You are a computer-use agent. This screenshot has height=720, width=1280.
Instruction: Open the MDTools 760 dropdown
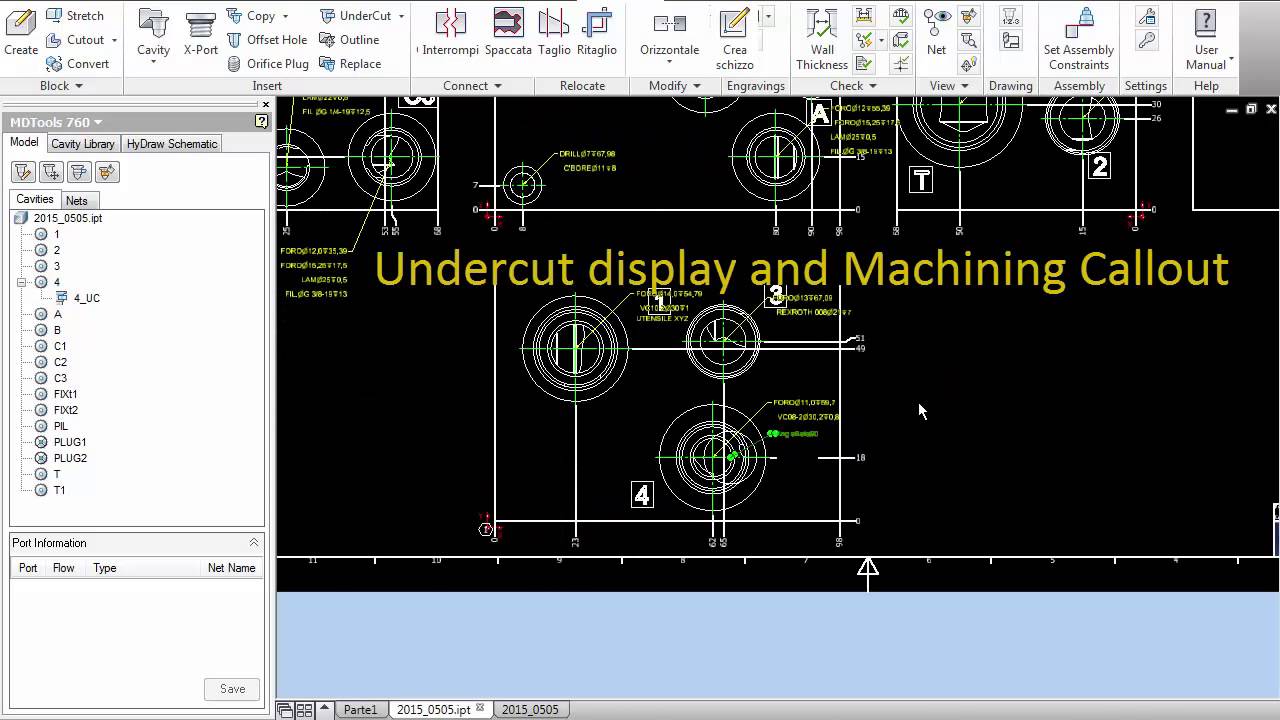coord(98,123)
